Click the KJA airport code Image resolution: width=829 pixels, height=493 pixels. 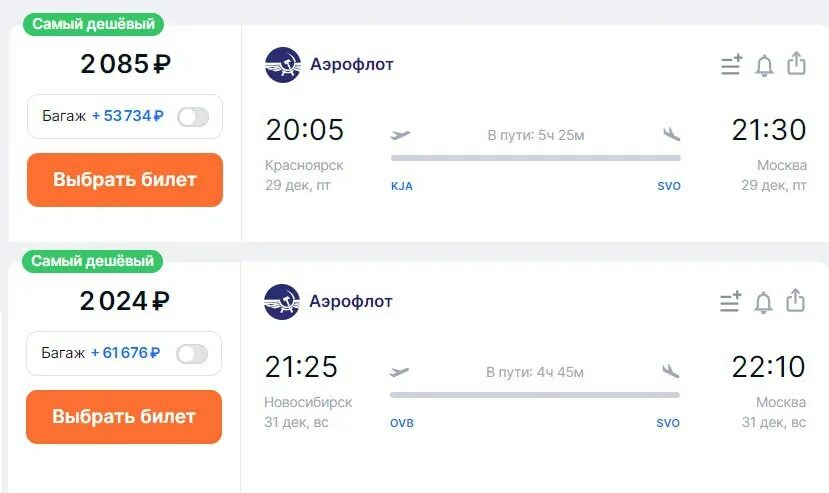point(402,186)
